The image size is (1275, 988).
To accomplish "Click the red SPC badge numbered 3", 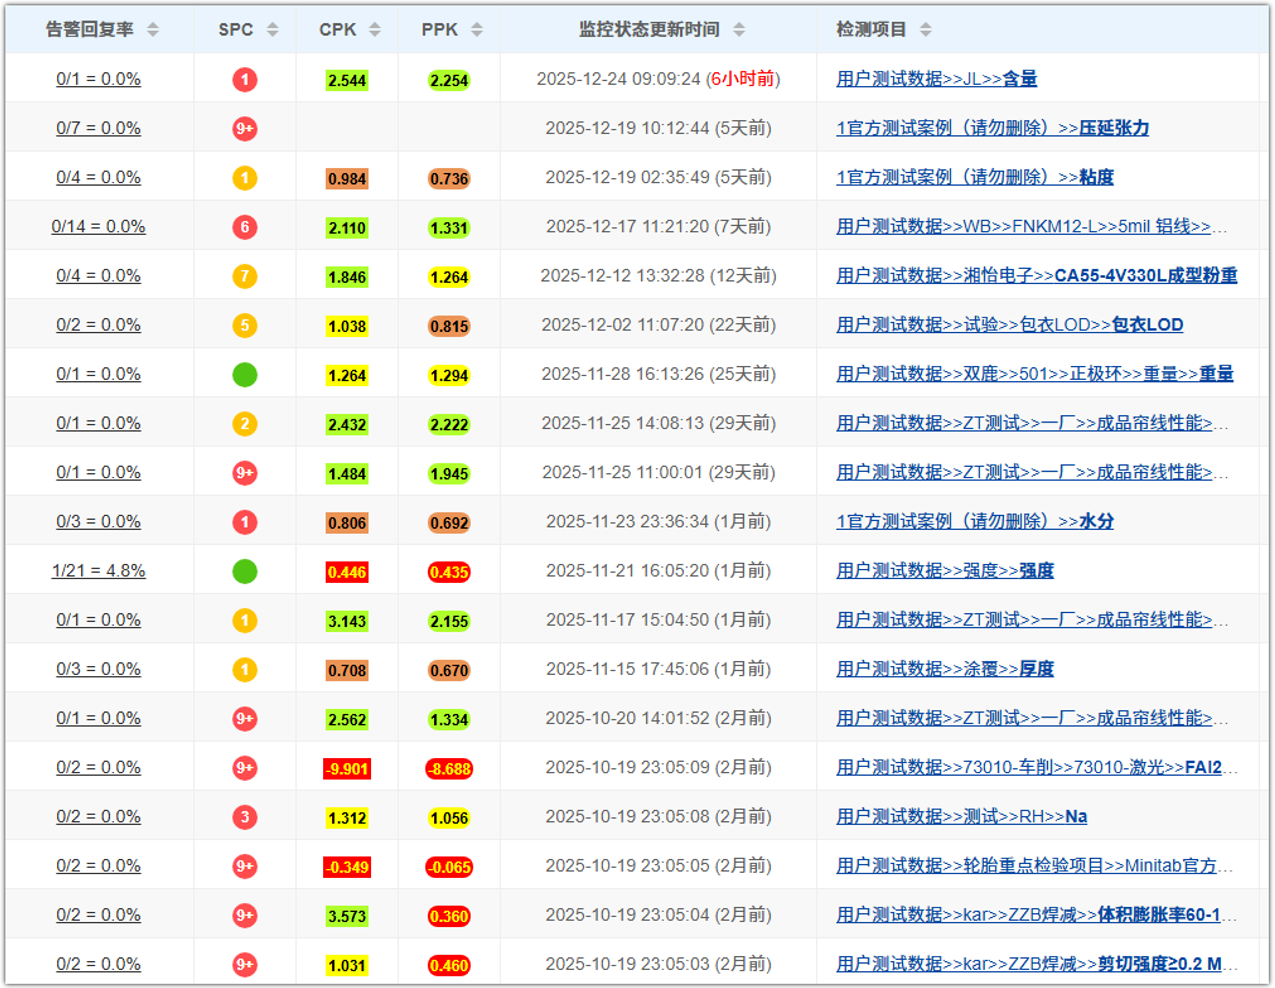I will coord(244,817).
